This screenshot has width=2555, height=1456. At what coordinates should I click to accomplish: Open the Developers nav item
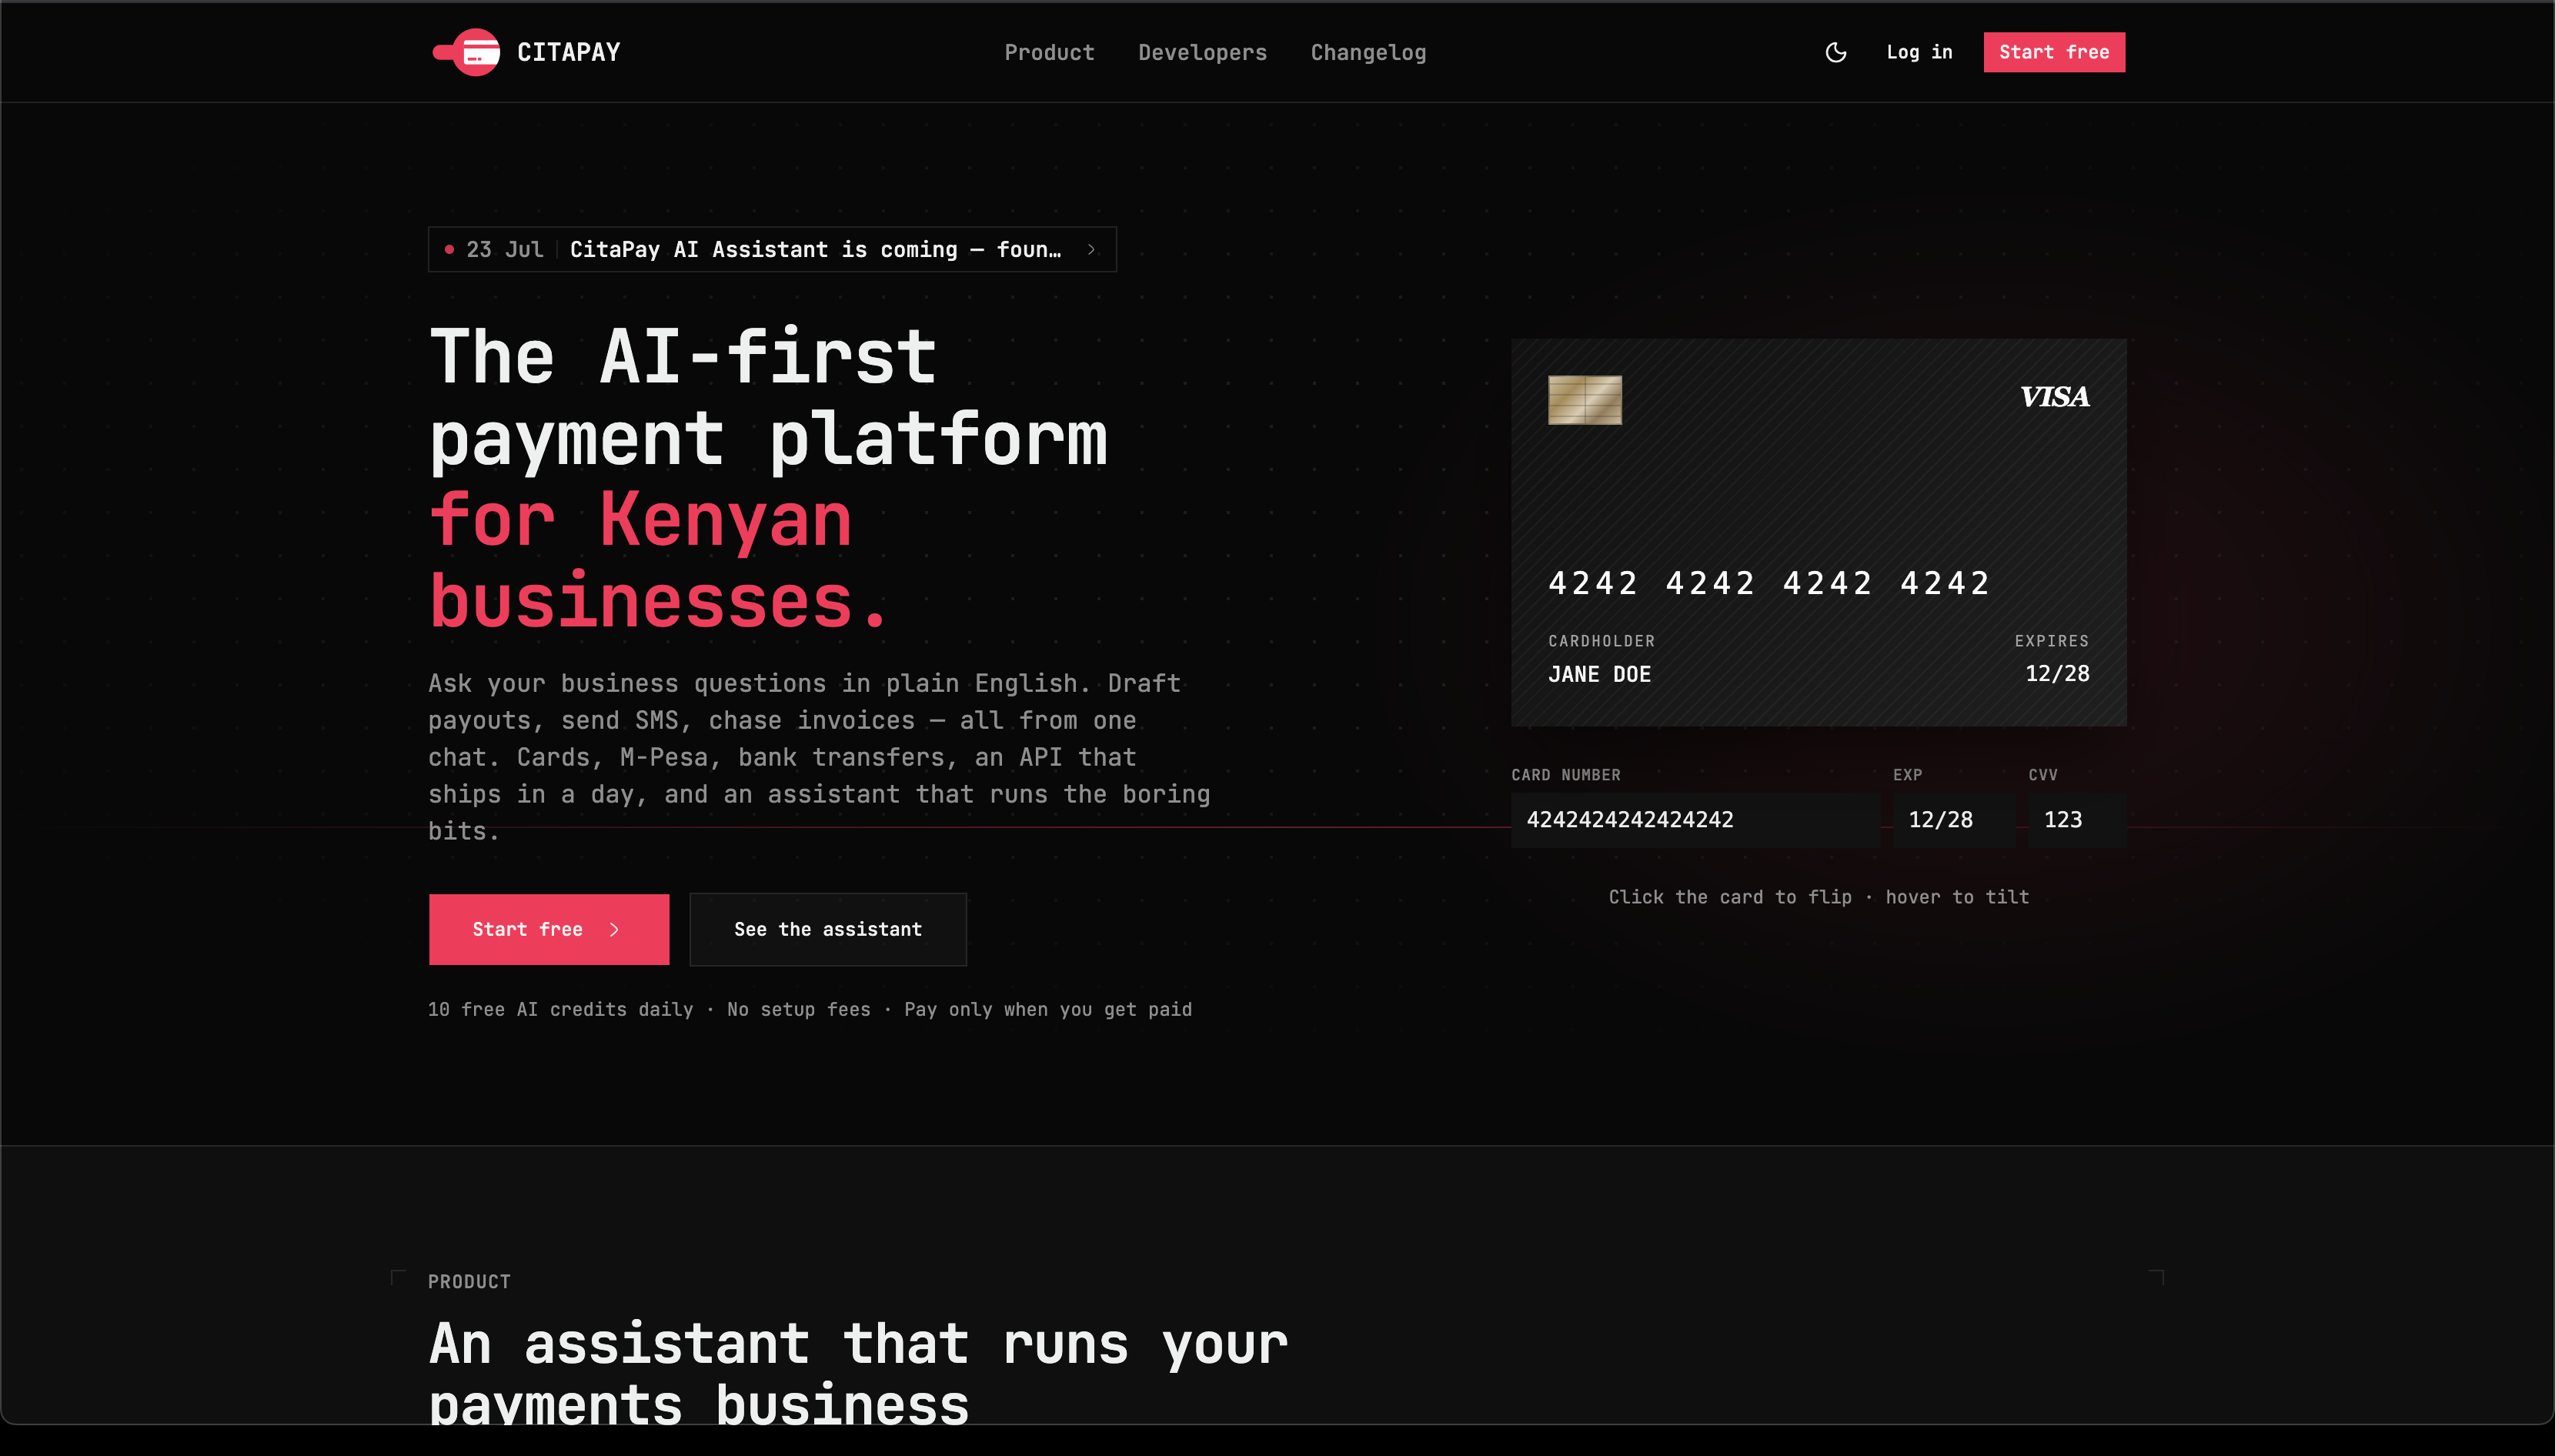pyautogui.click(x=1202, y=52)
